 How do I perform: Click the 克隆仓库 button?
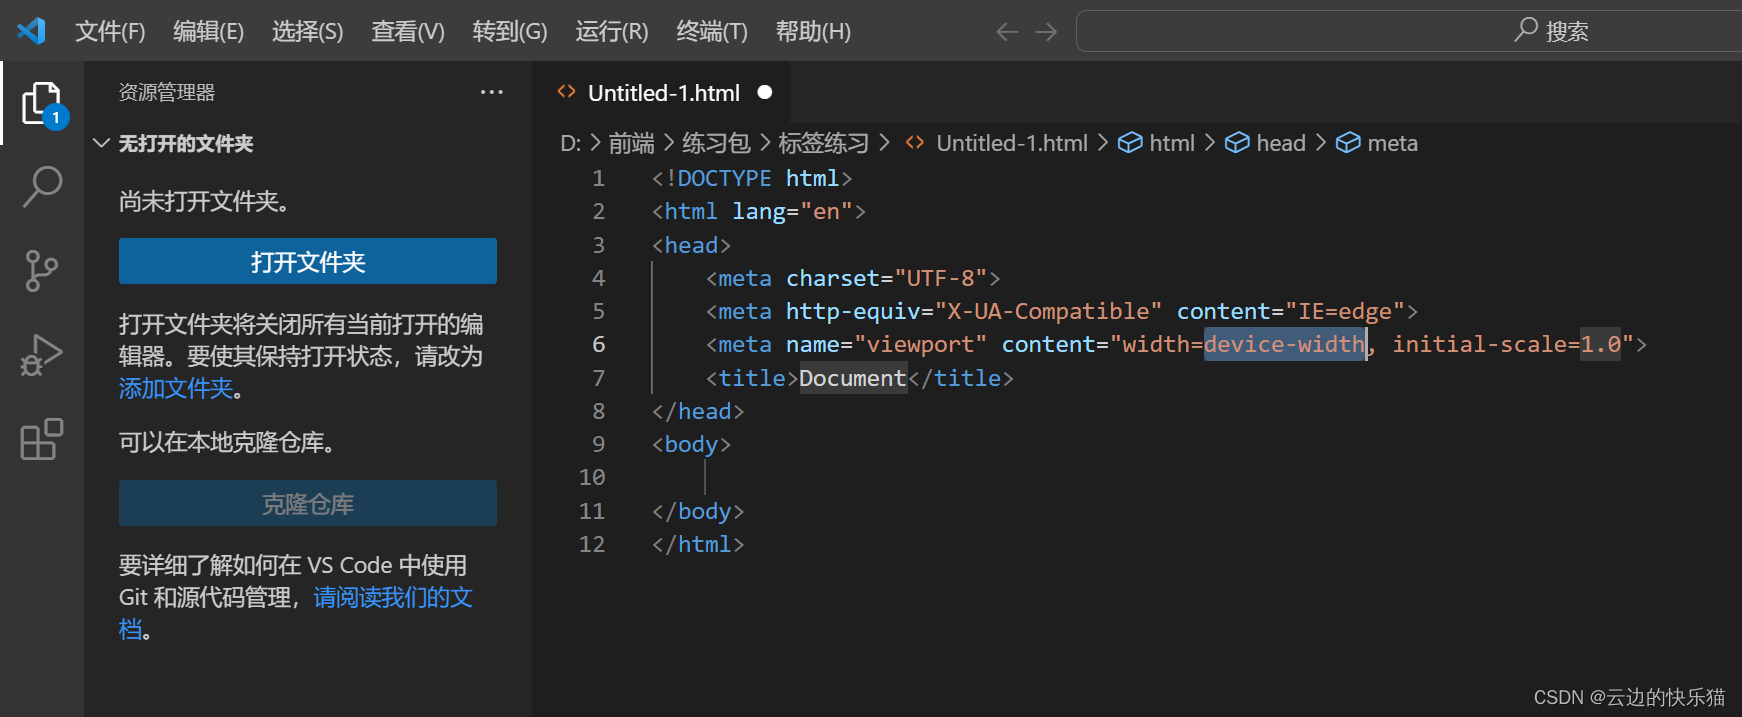point(308,503)
